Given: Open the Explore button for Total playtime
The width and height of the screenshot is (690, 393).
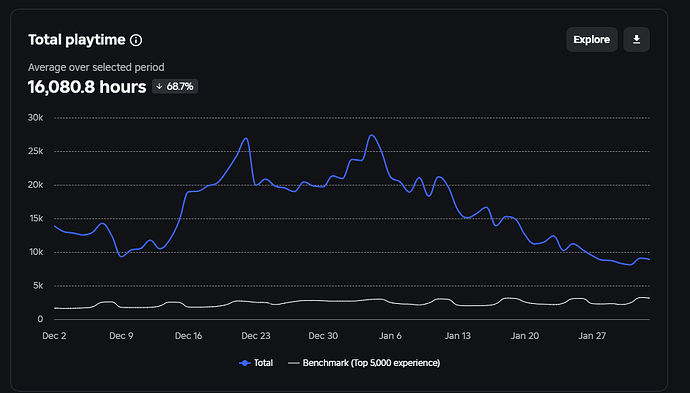Looking at the screenshot, I should click(x=591, y=40).
